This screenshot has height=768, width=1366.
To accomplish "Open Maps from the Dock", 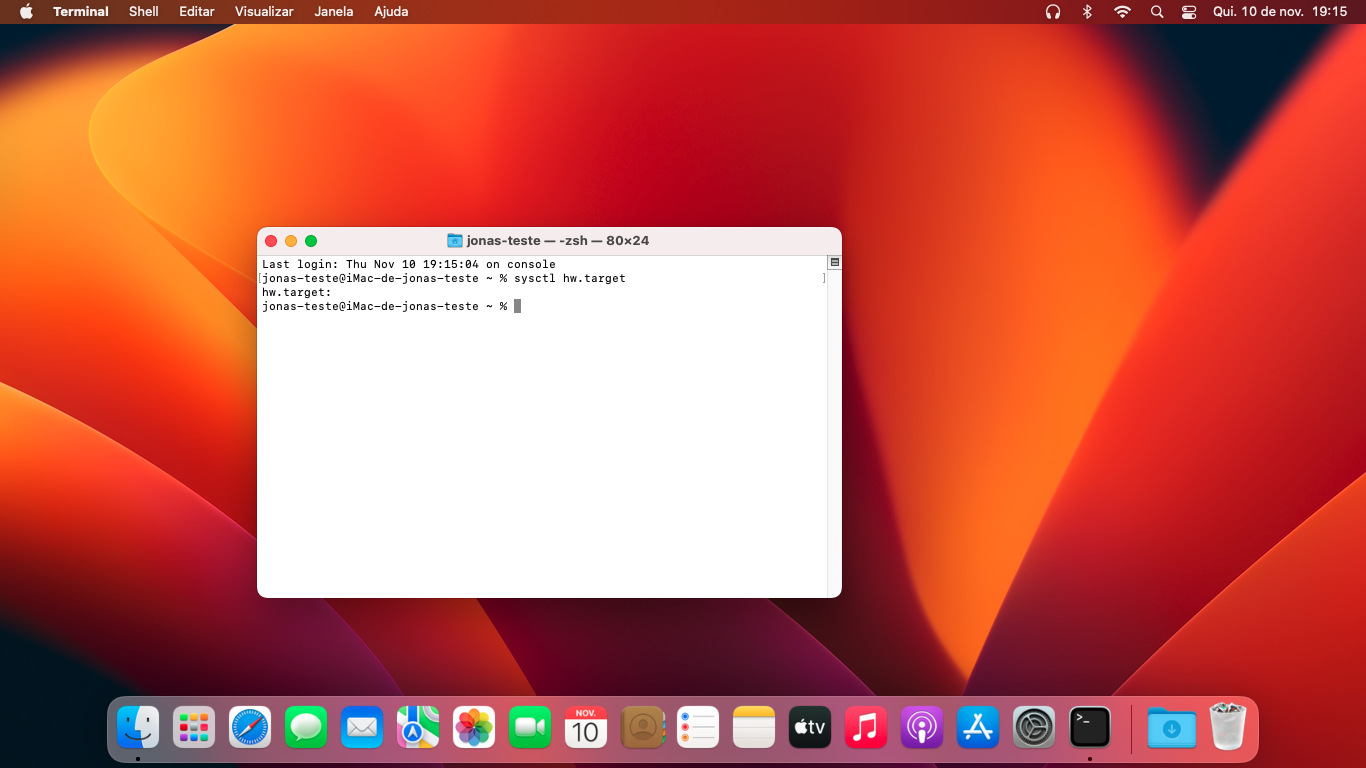I will (x=417, y=727).
